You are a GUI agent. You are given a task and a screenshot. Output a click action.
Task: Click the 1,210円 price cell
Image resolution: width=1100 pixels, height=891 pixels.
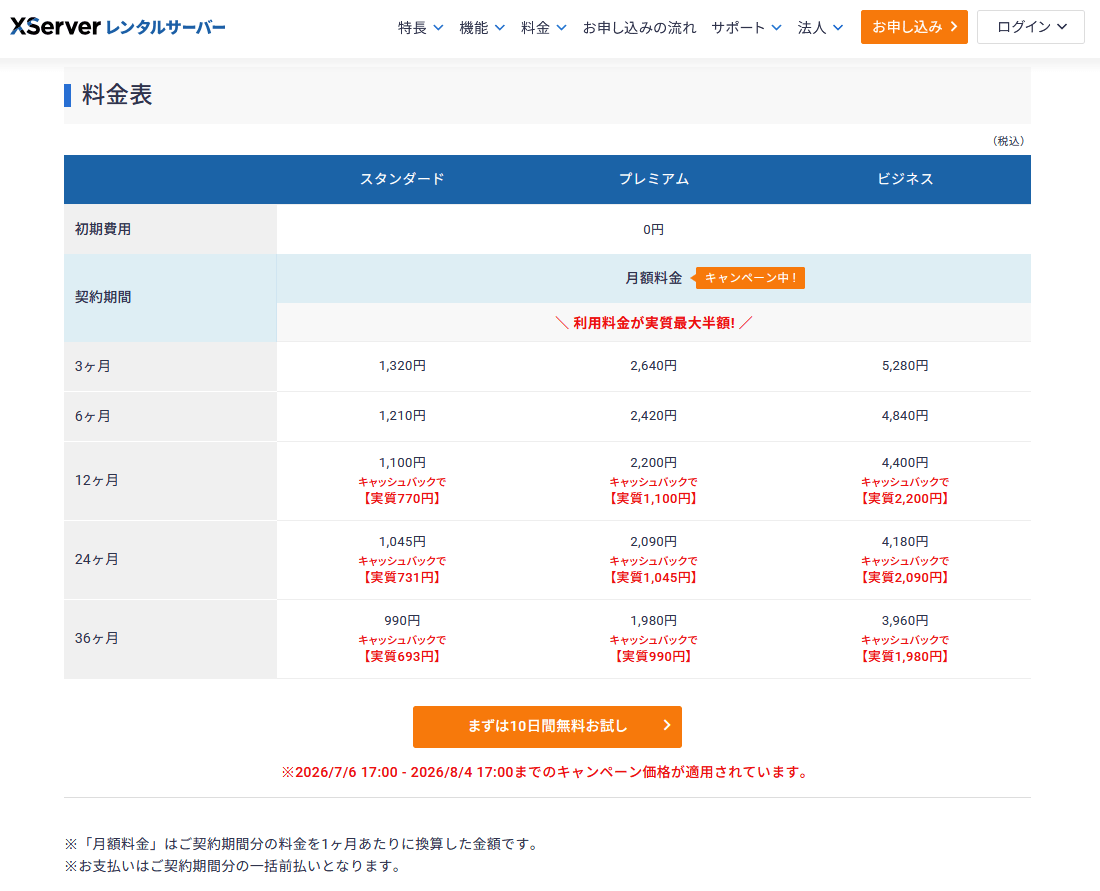click(402, 415)
